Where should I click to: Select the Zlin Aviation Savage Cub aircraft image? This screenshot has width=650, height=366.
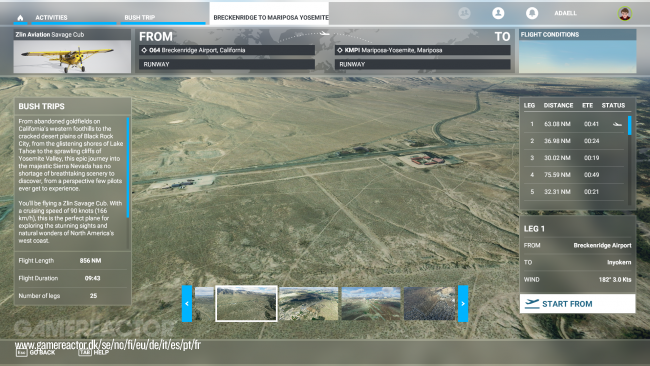click(x=72, y=56)
